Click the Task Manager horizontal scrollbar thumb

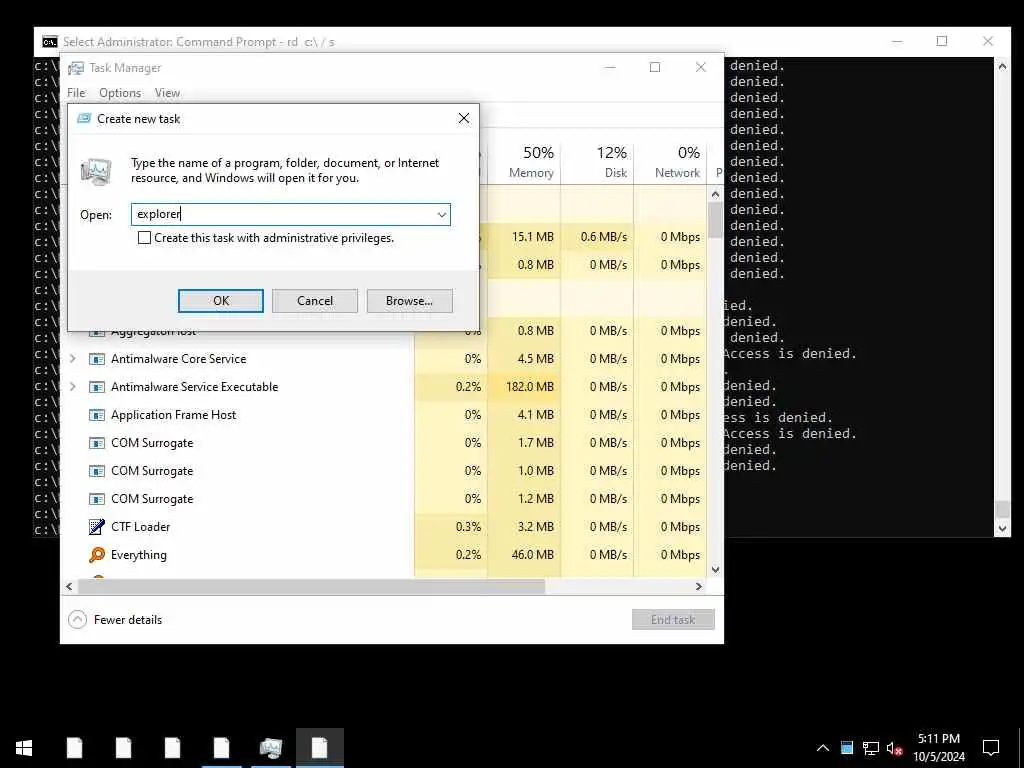[312, 587]
